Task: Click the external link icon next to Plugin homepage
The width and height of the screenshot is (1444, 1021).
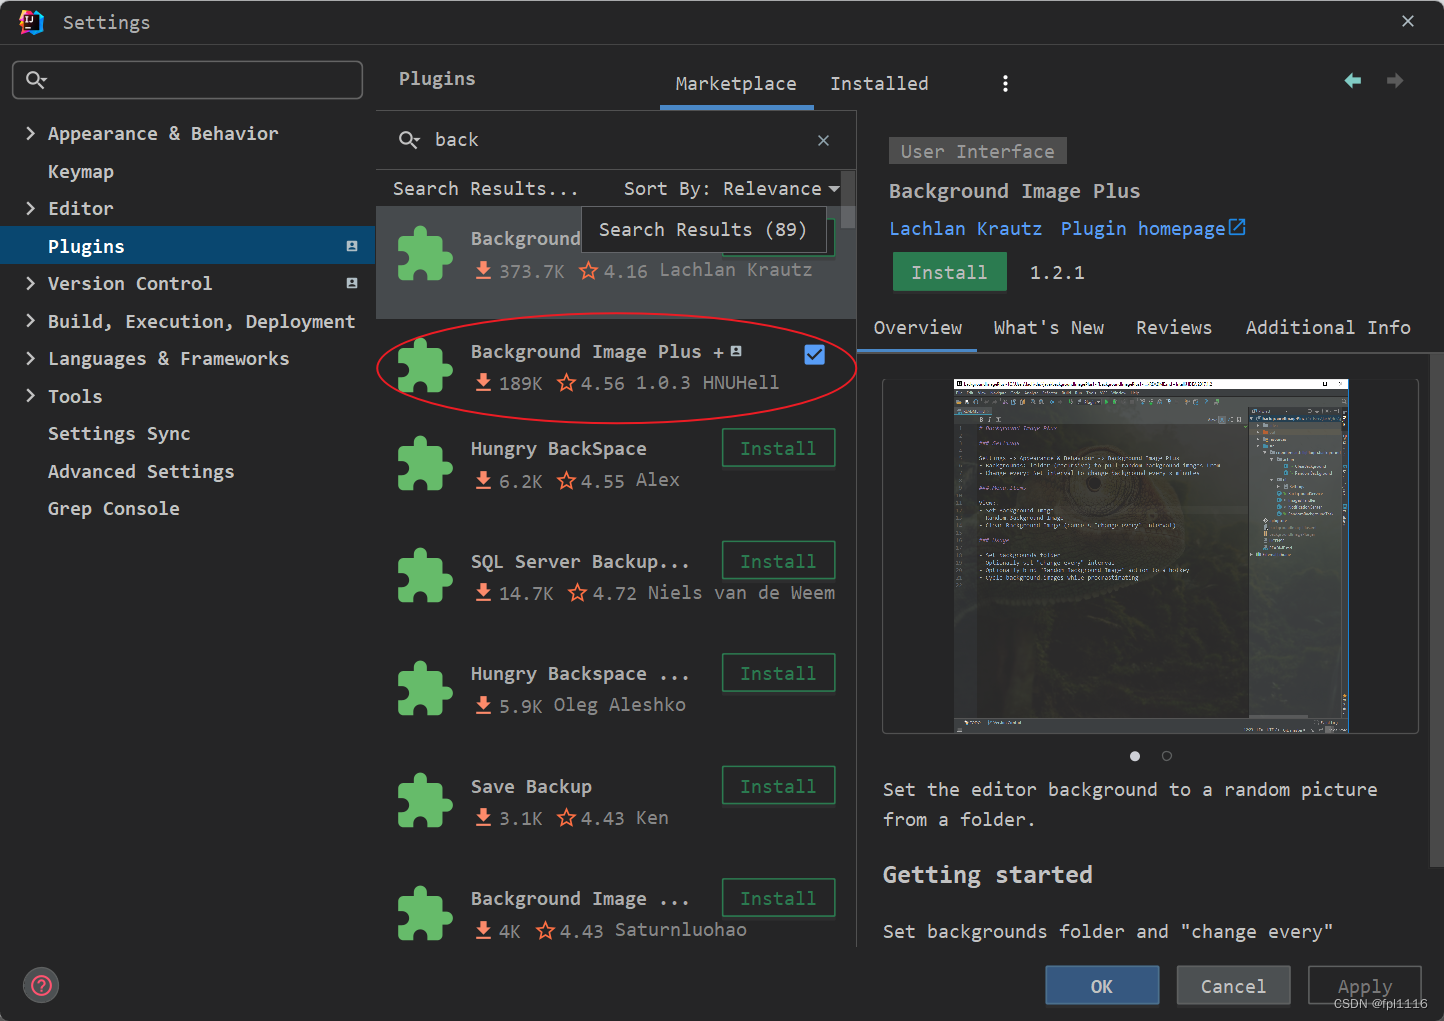Action: [1238, 228]
